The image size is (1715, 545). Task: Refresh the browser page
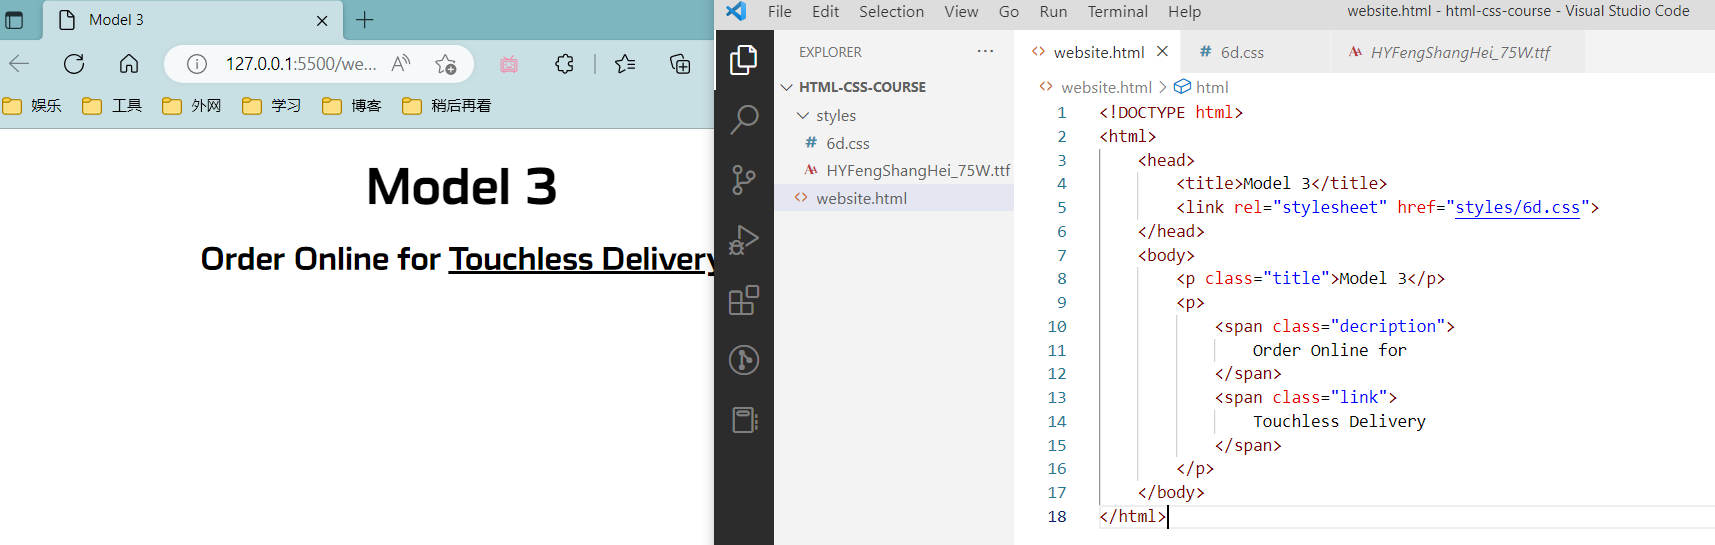coord(74,64)
